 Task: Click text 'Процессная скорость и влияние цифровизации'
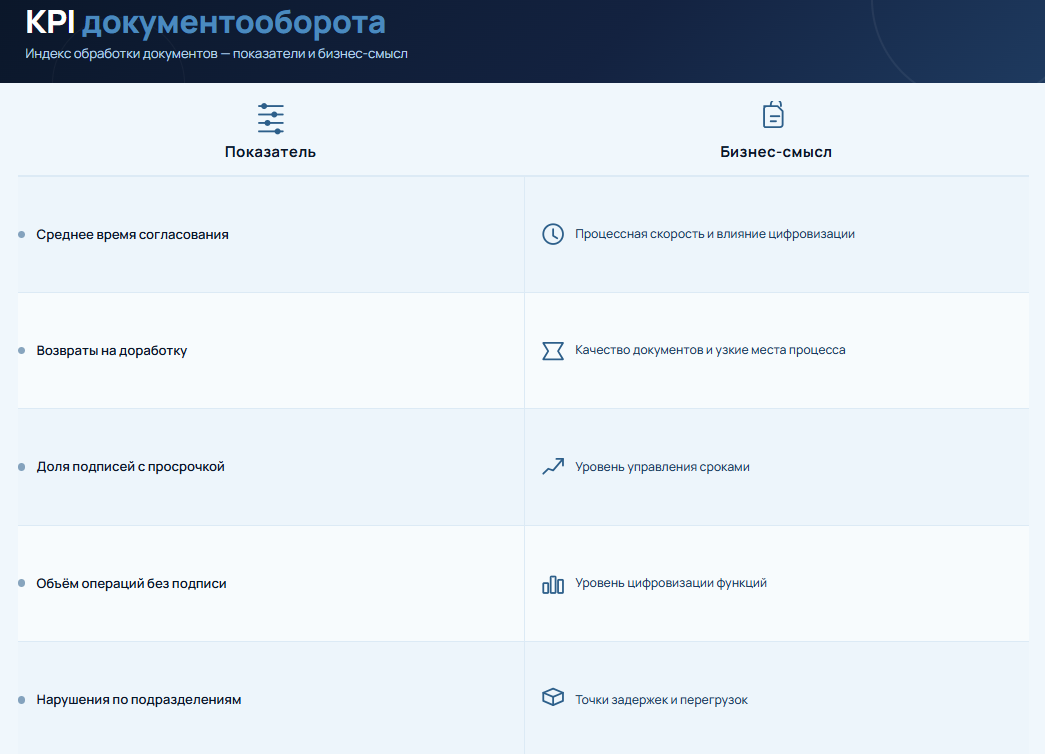[x=714, y=234]
